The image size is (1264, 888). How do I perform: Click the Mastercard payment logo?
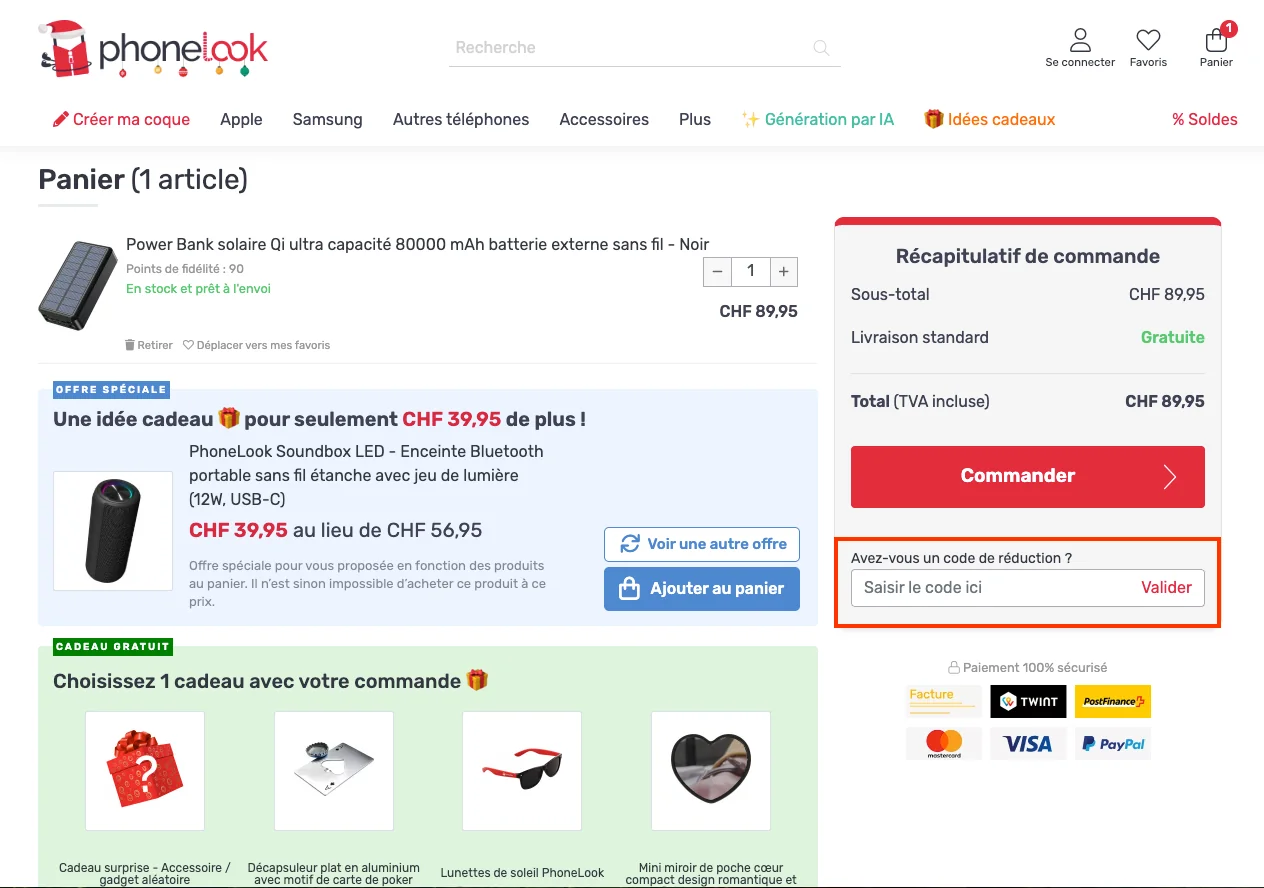pyautogui.click(x=944, y=743)
